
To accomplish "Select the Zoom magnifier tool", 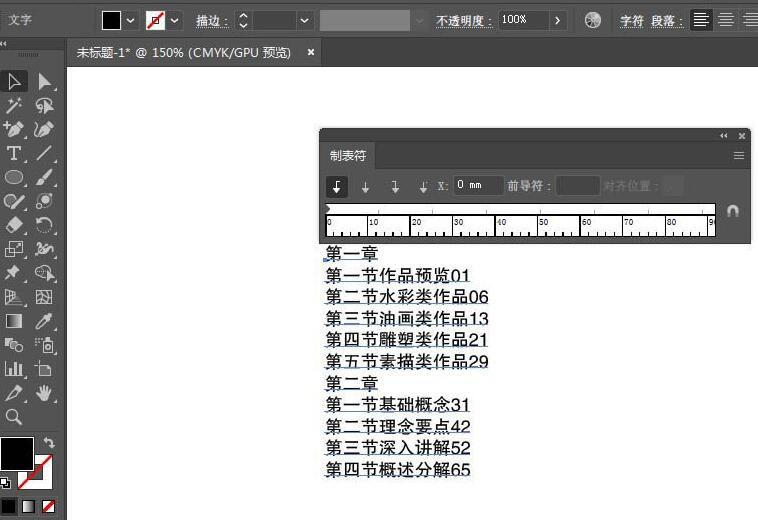I will tap(14, 417).
